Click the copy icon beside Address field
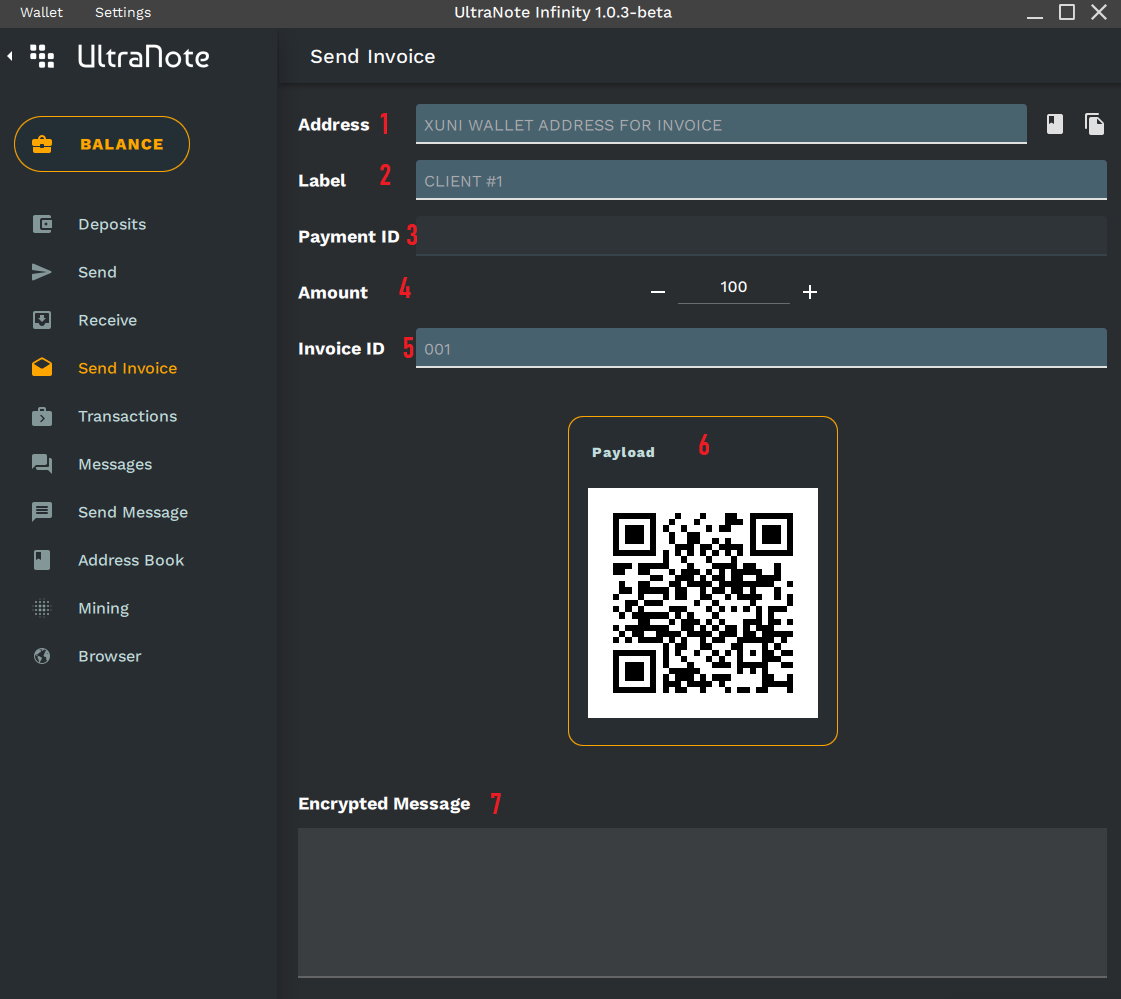Image resolution: width=1121 pixels, height=999 pixels. click(x=1094, y=124)
